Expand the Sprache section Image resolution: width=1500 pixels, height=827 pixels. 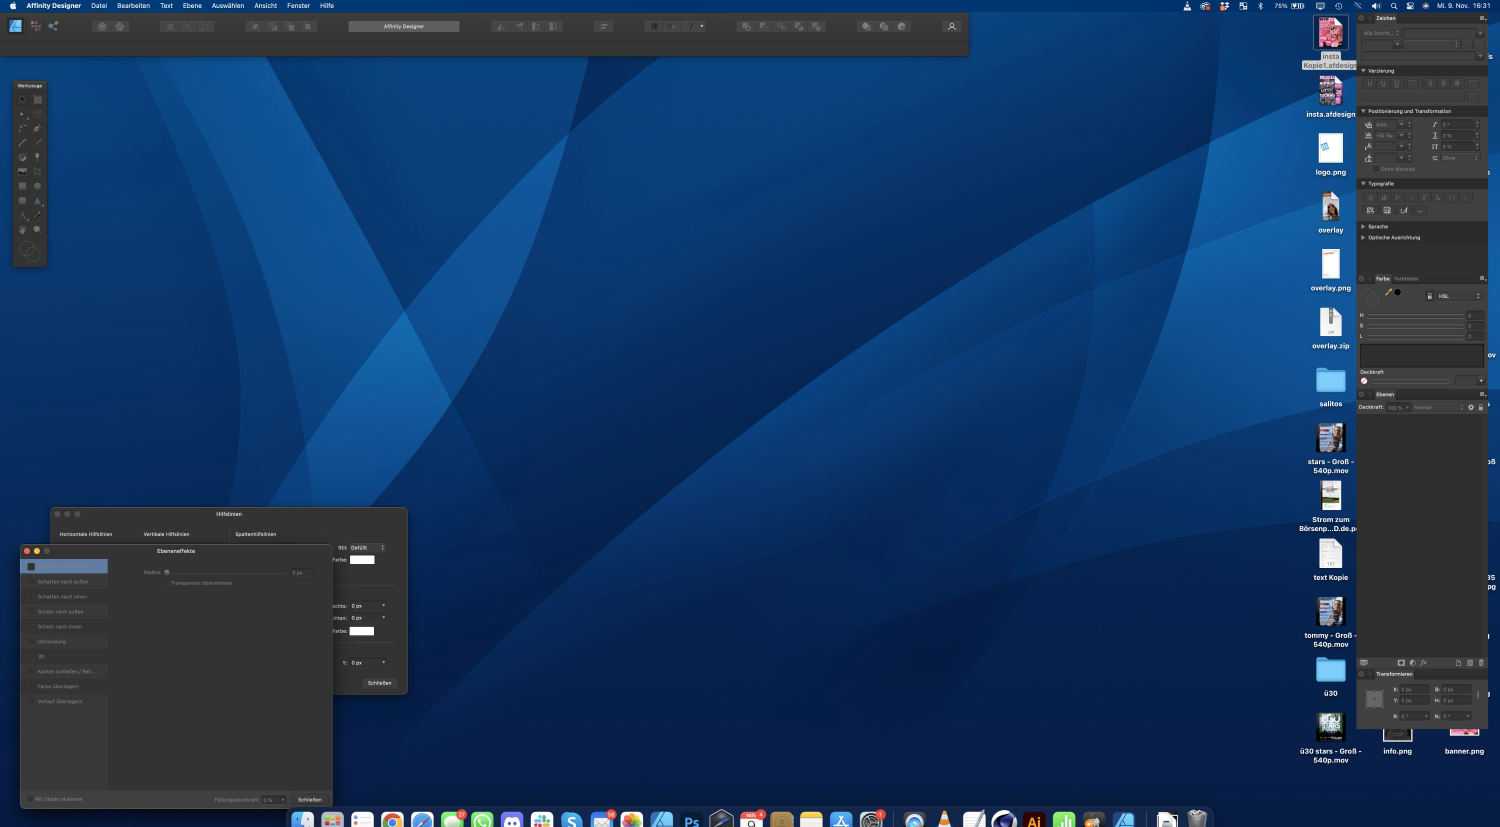coord(1363,227)
